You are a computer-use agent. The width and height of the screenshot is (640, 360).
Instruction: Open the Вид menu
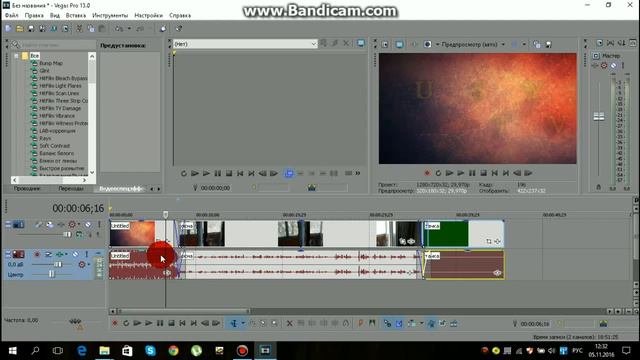pos(55,15)
